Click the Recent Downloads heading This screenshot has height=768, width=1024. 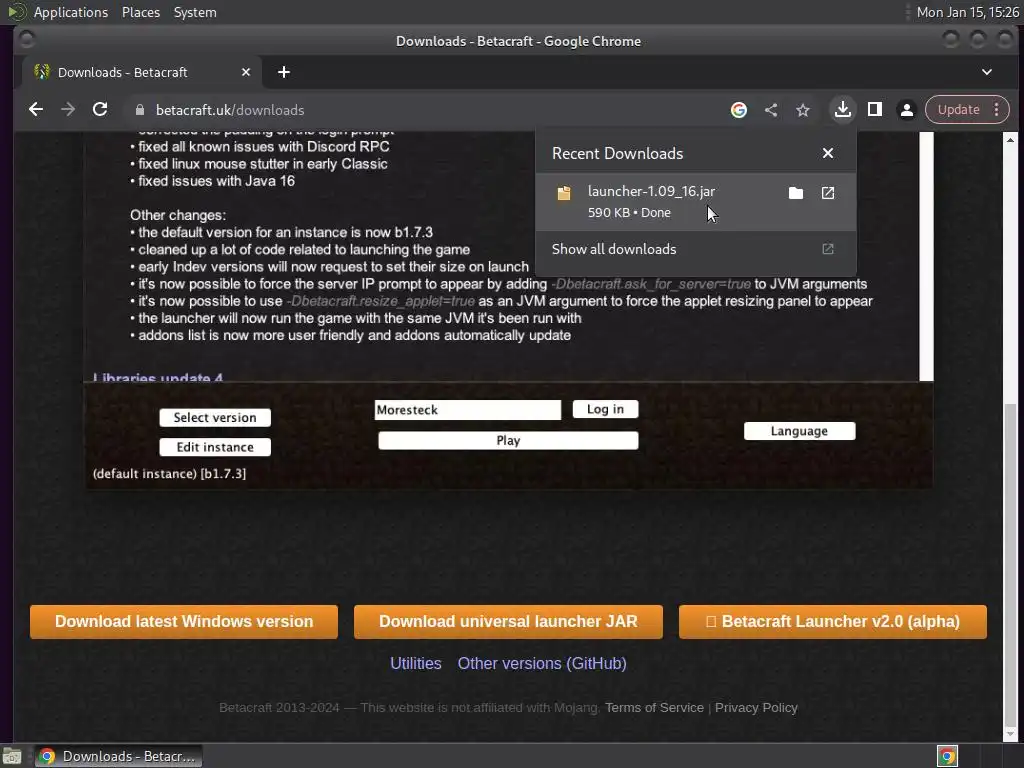tap(617, 153)
